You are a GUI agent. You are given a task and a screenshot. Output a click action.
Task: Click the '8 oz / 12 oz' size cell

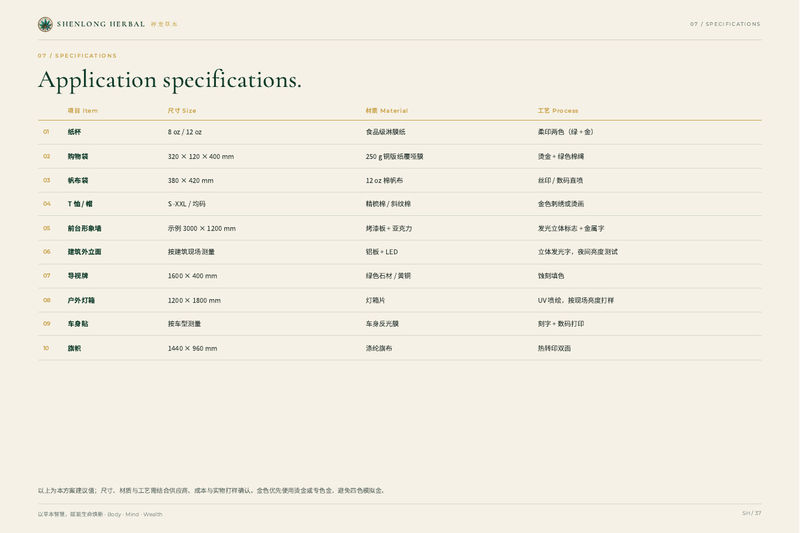coord(185,132)
